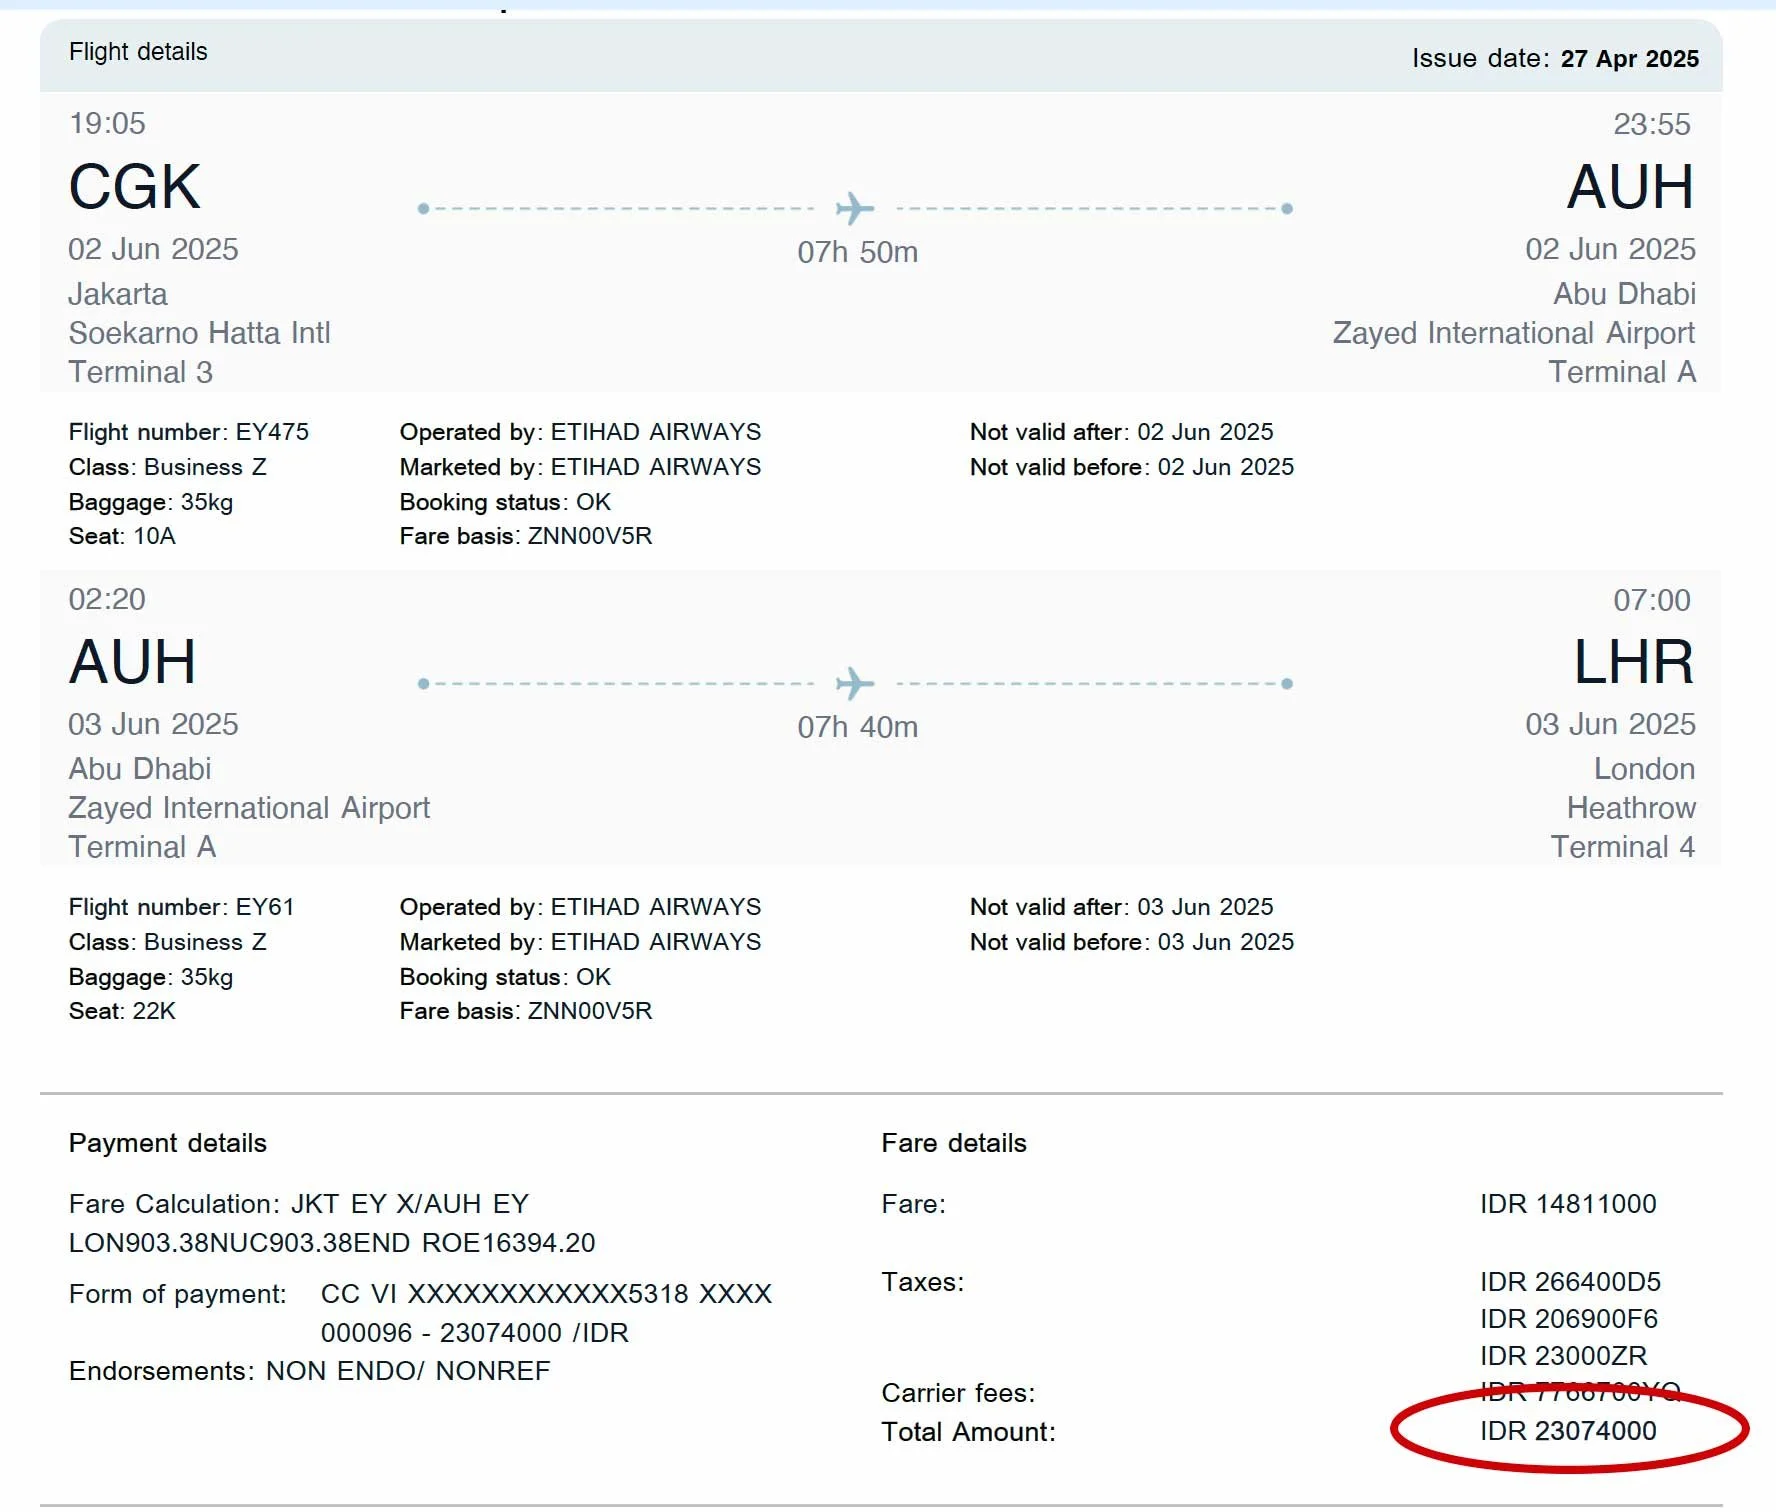The height and width of the screenshot is (1512, 1776).
Task: Select the 'Flight details' header text
Action: 138,52
